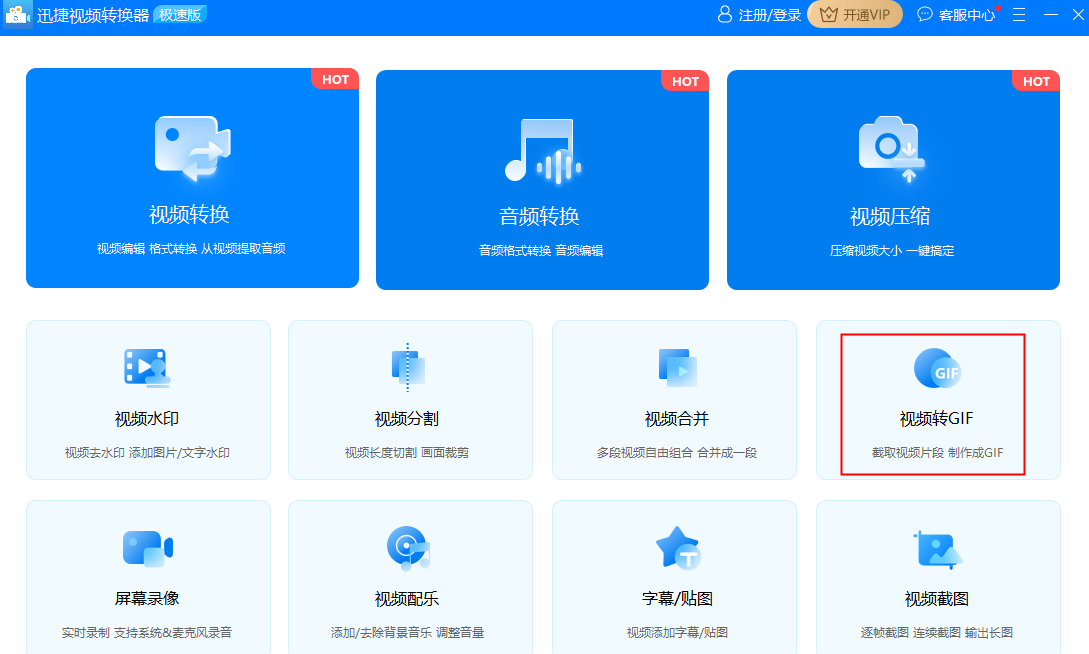The image size is (1089, 654).
Task: Click the crown icon on 开通VIP
Action: coord(829,15)
